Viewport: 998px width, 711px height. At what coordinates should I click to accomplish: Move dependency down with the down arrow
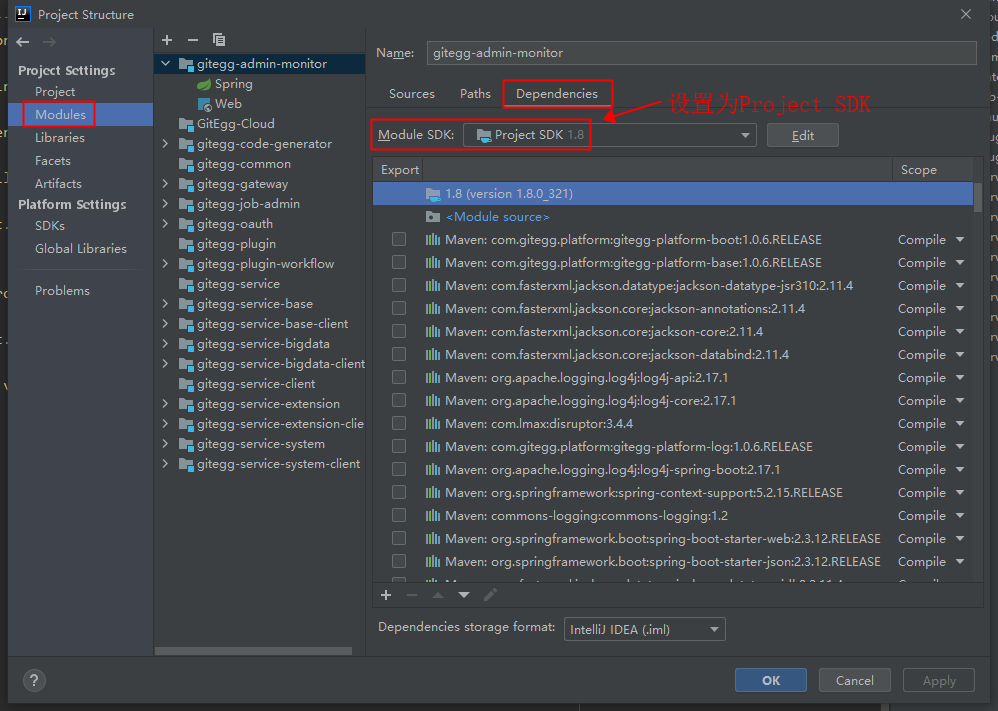point(464,595)
